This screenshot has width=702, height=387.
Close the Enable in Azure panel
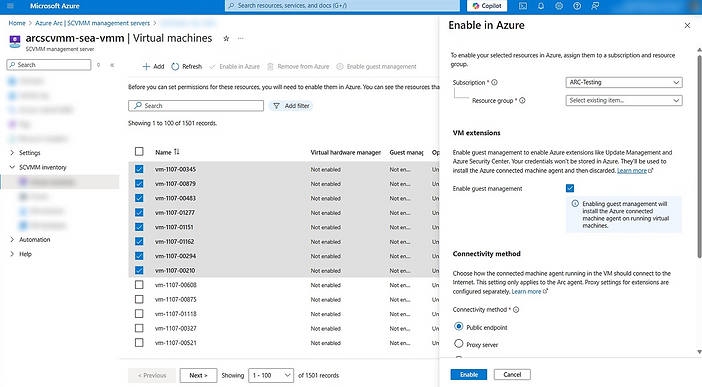[687, 26]
